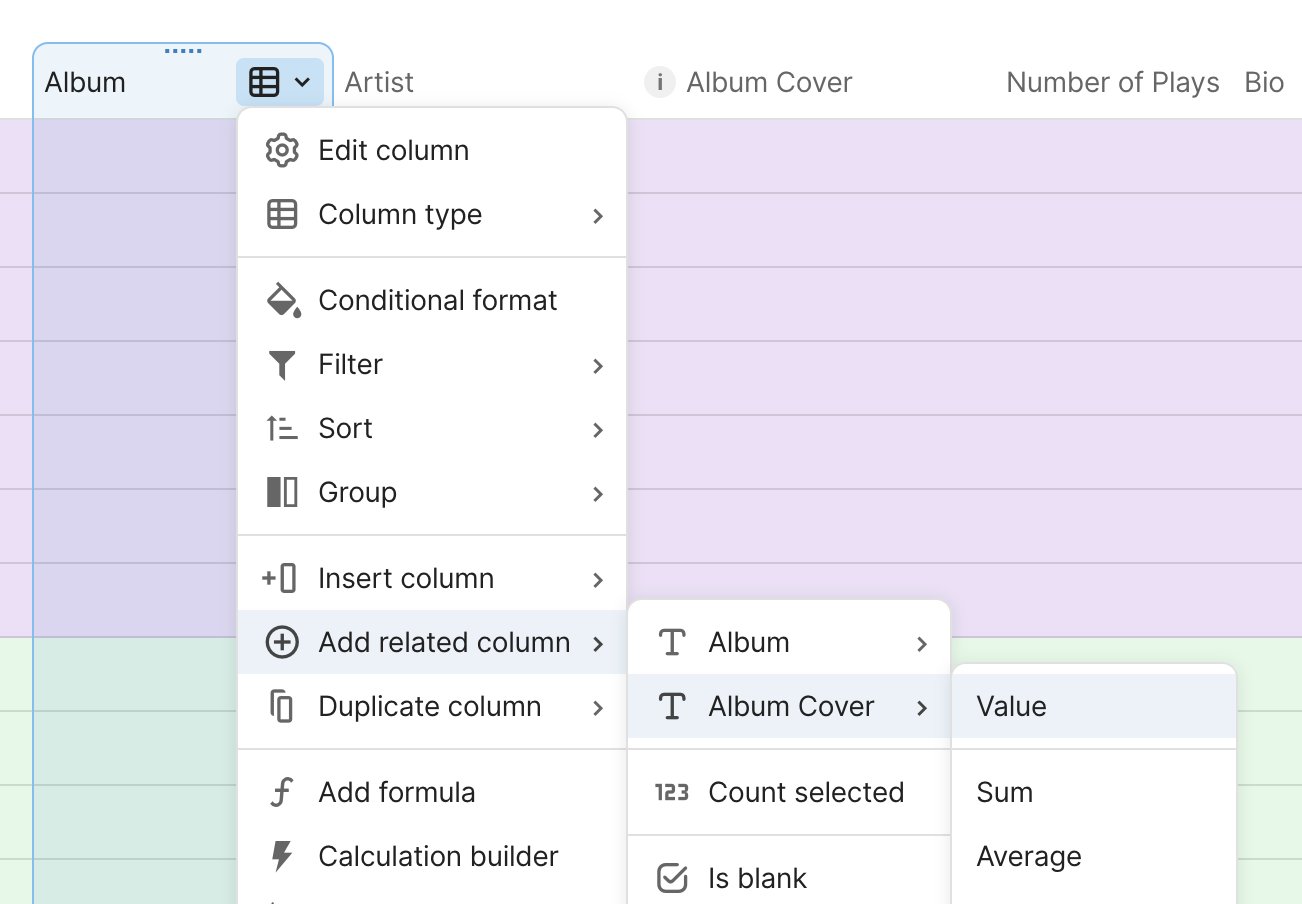This screenshot has width=1302, height=904.
Task: Click the Number of Plays column header
Action: click(1112, 82)
